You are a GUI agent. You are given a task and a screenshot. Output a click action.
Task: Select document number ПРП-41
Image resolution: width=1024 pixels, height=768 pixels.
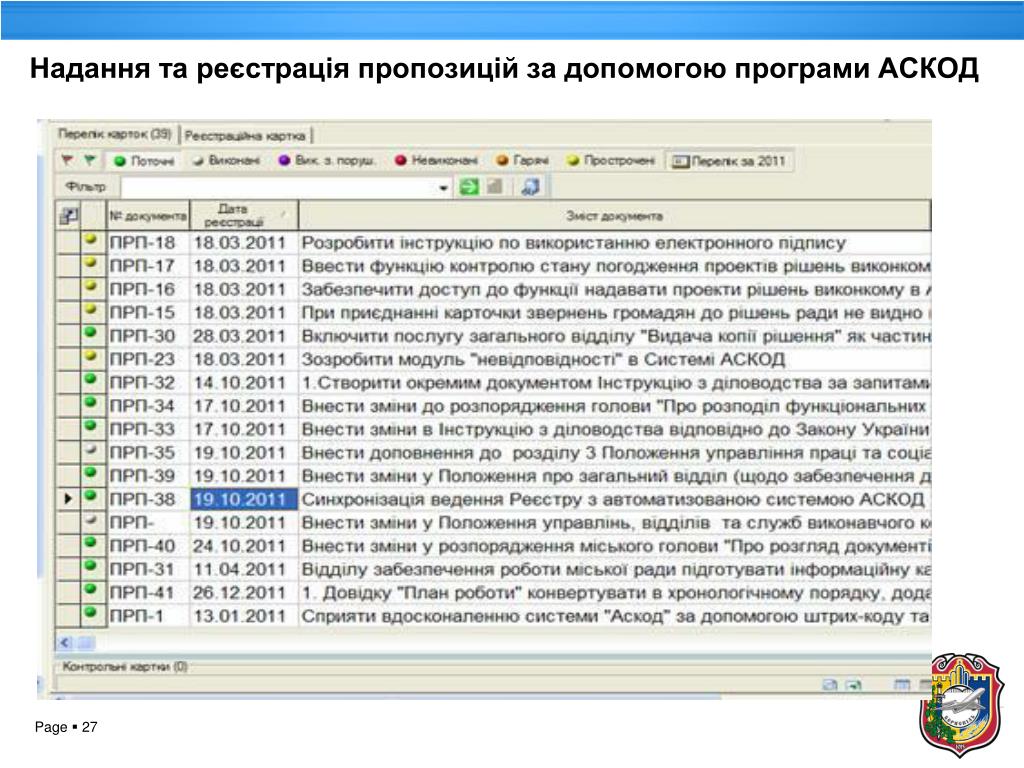142,593
